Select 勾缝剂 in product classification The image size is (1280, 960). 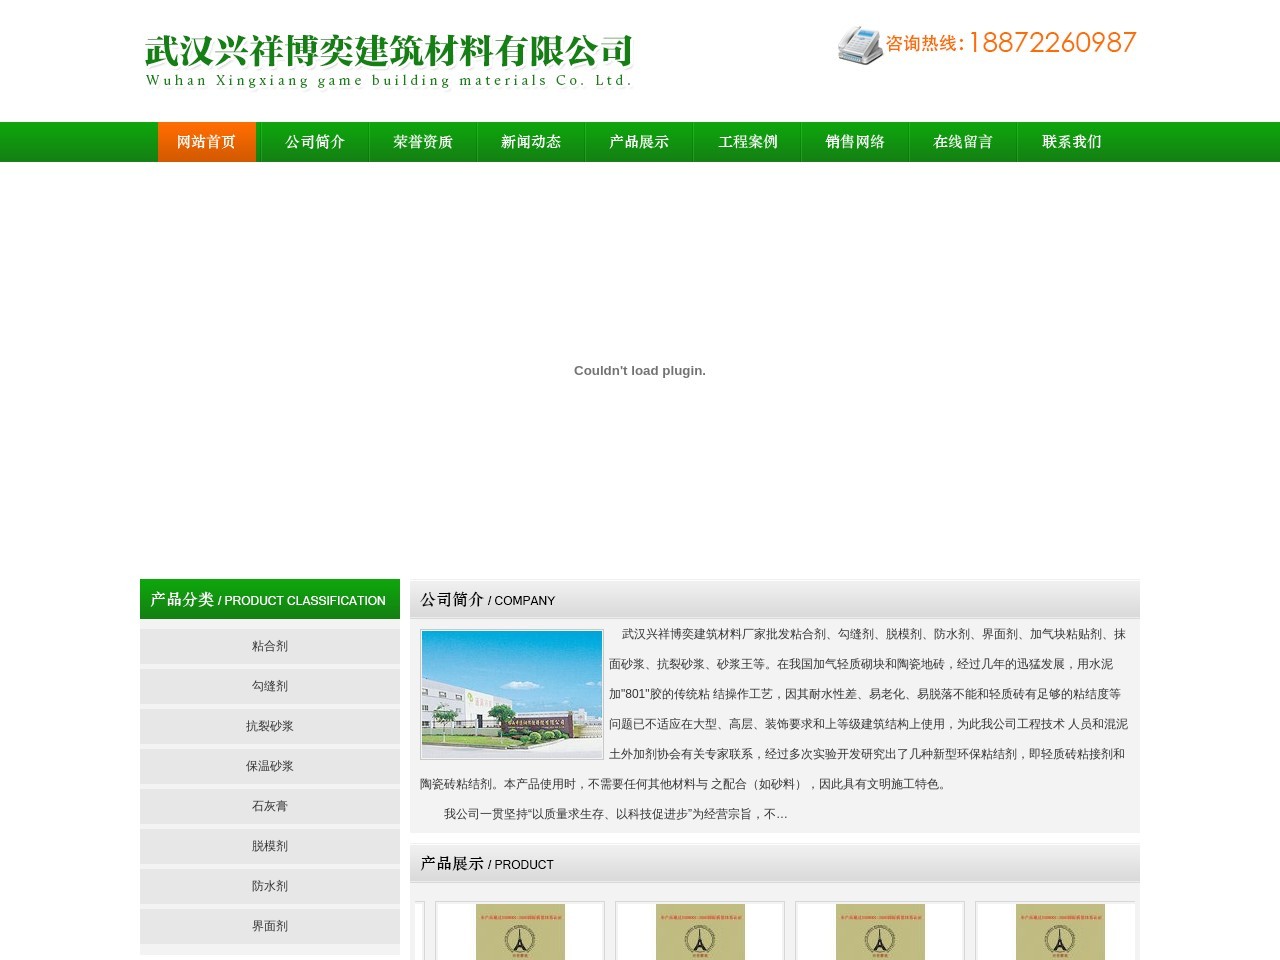270,686
